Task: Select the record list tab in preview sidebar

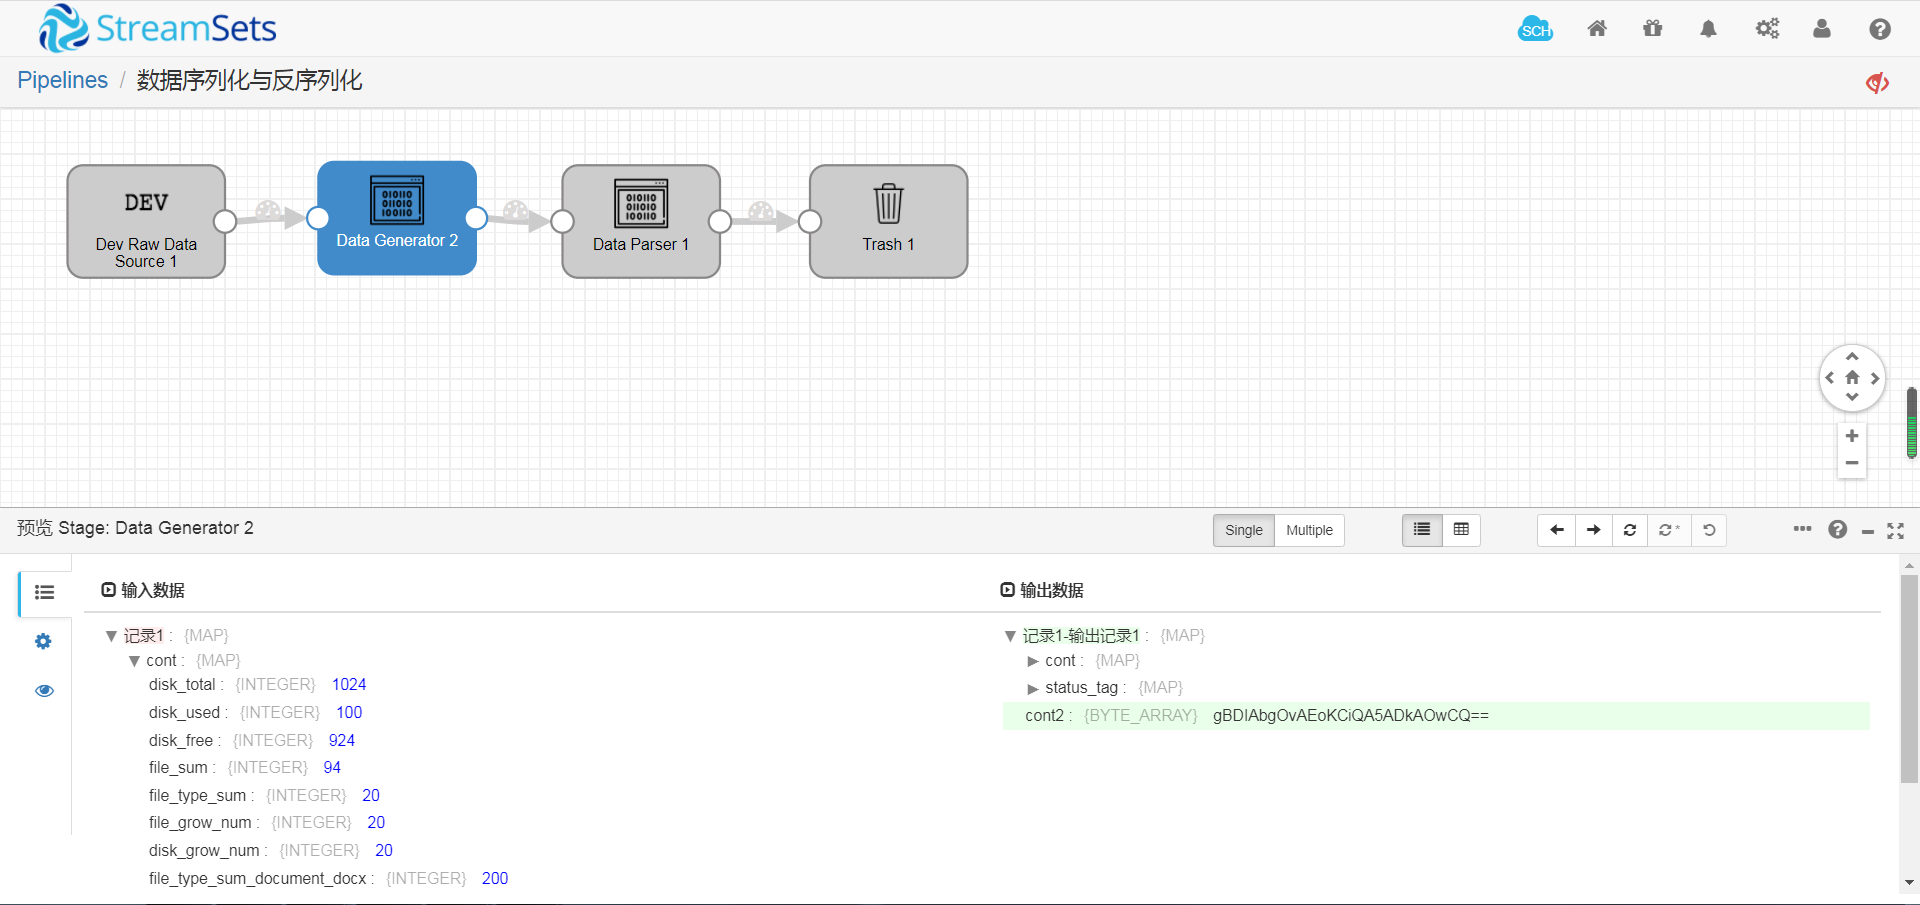Action: 43,592
